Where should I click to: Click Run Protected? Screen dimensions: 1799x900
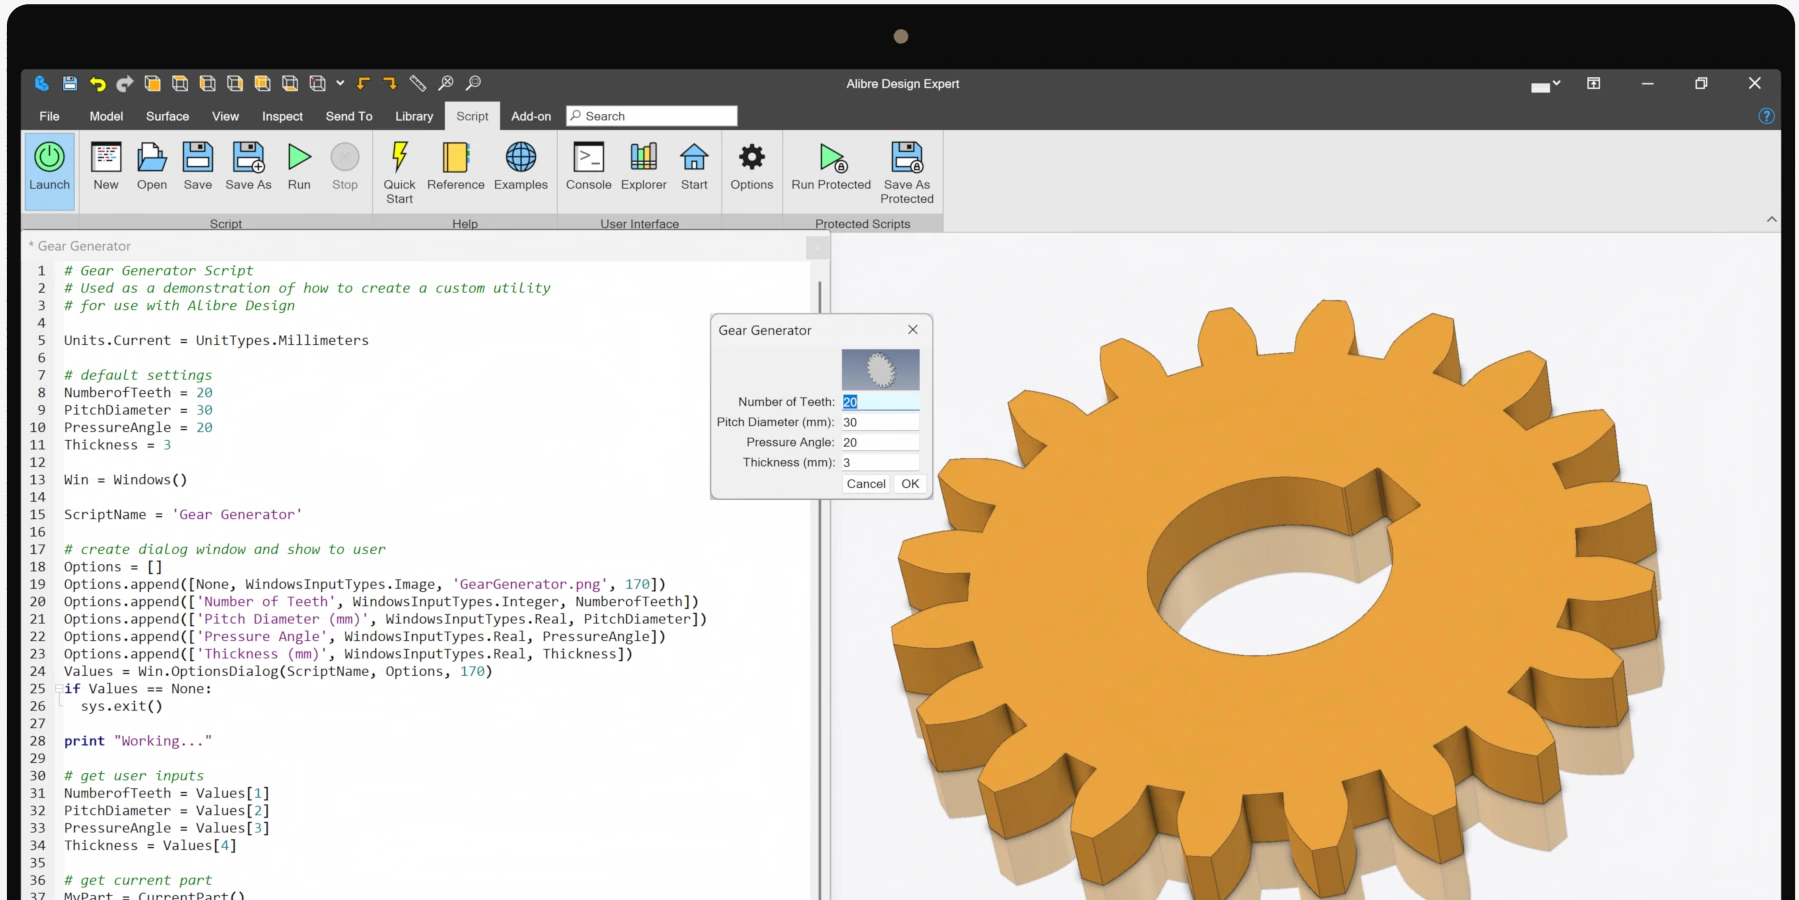coord(831,166)
